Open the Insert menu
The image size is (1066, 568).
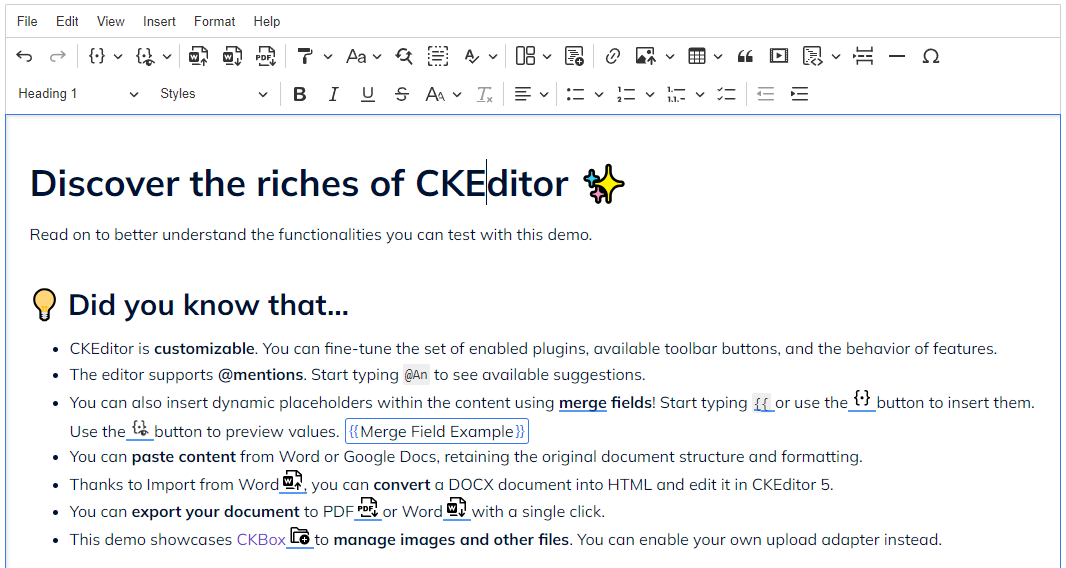click(159, 22)
